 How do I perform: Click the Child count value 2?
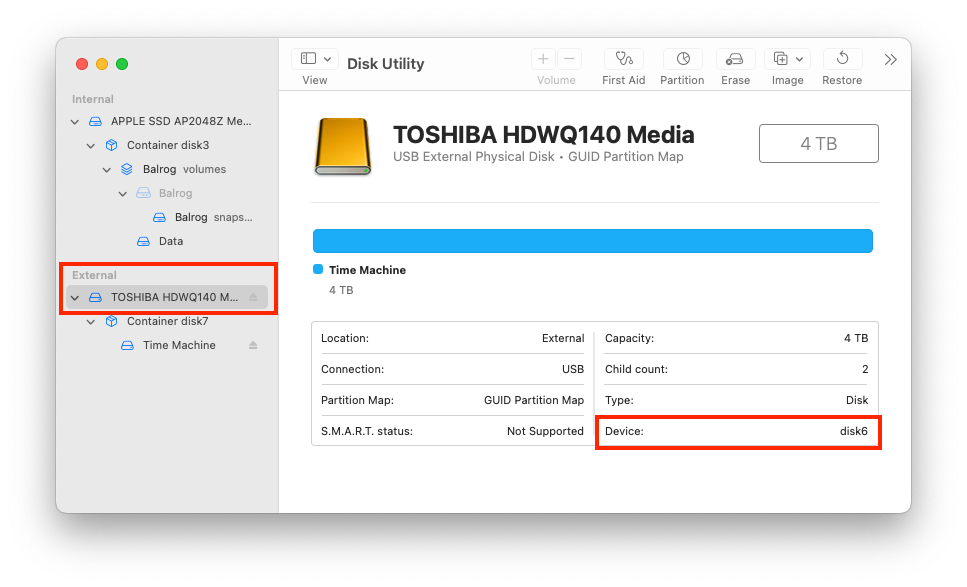coord(865,369)
